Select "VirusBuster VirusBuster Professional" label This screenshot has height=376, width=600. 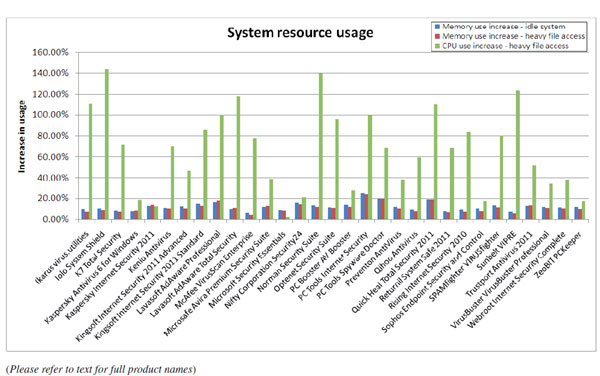click(501, 279)
